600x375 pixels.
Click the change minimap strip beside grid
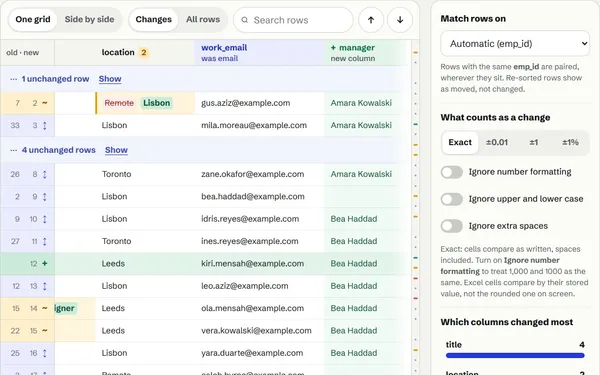pos(415,207)
